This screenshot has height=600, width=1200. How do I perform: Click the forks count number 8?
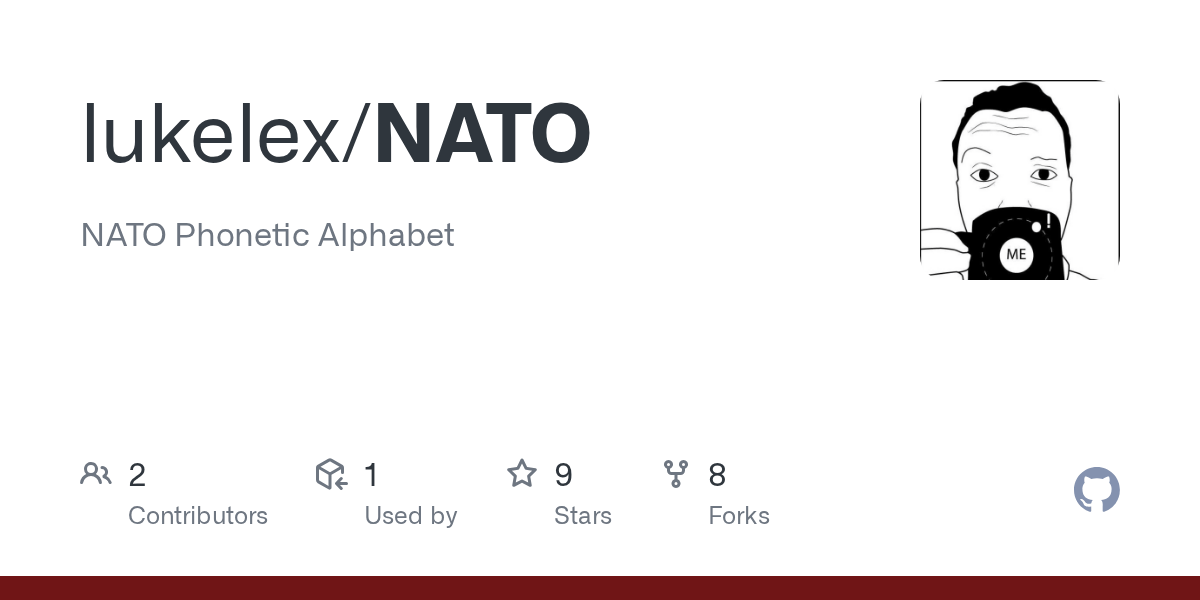pyautogui.click(x=717, y=475)
